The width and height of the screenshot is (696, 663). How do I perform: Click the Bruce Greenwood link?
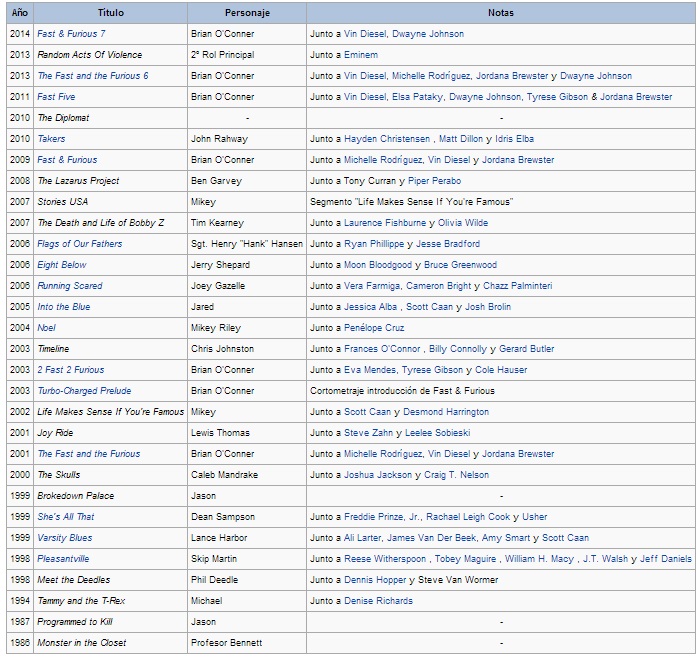[460, 265]
